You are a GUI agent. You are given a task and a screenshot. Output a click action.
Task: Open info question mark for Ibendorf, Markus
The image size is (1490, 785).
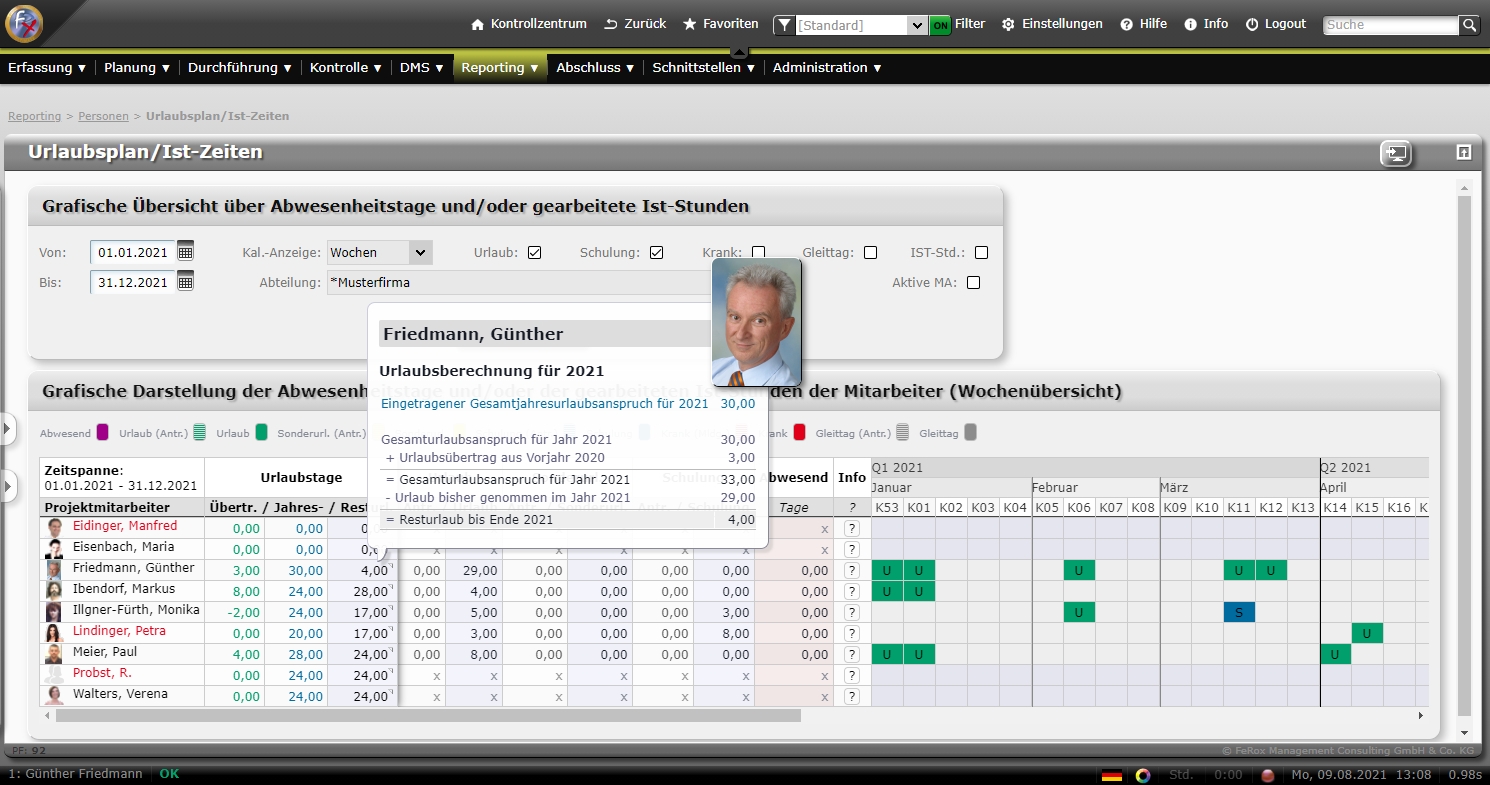(852, 591)
